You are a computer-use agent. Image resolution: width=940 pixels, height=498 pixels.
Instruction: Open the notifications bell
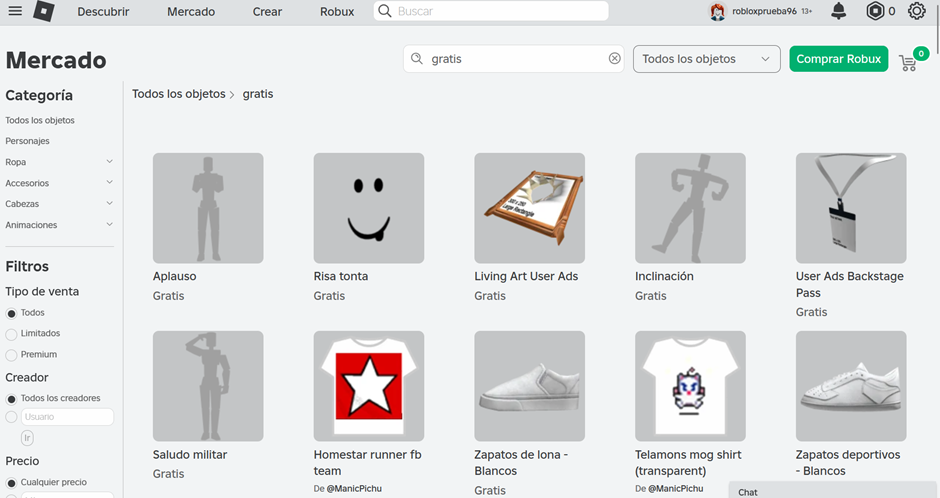point(839,11)
